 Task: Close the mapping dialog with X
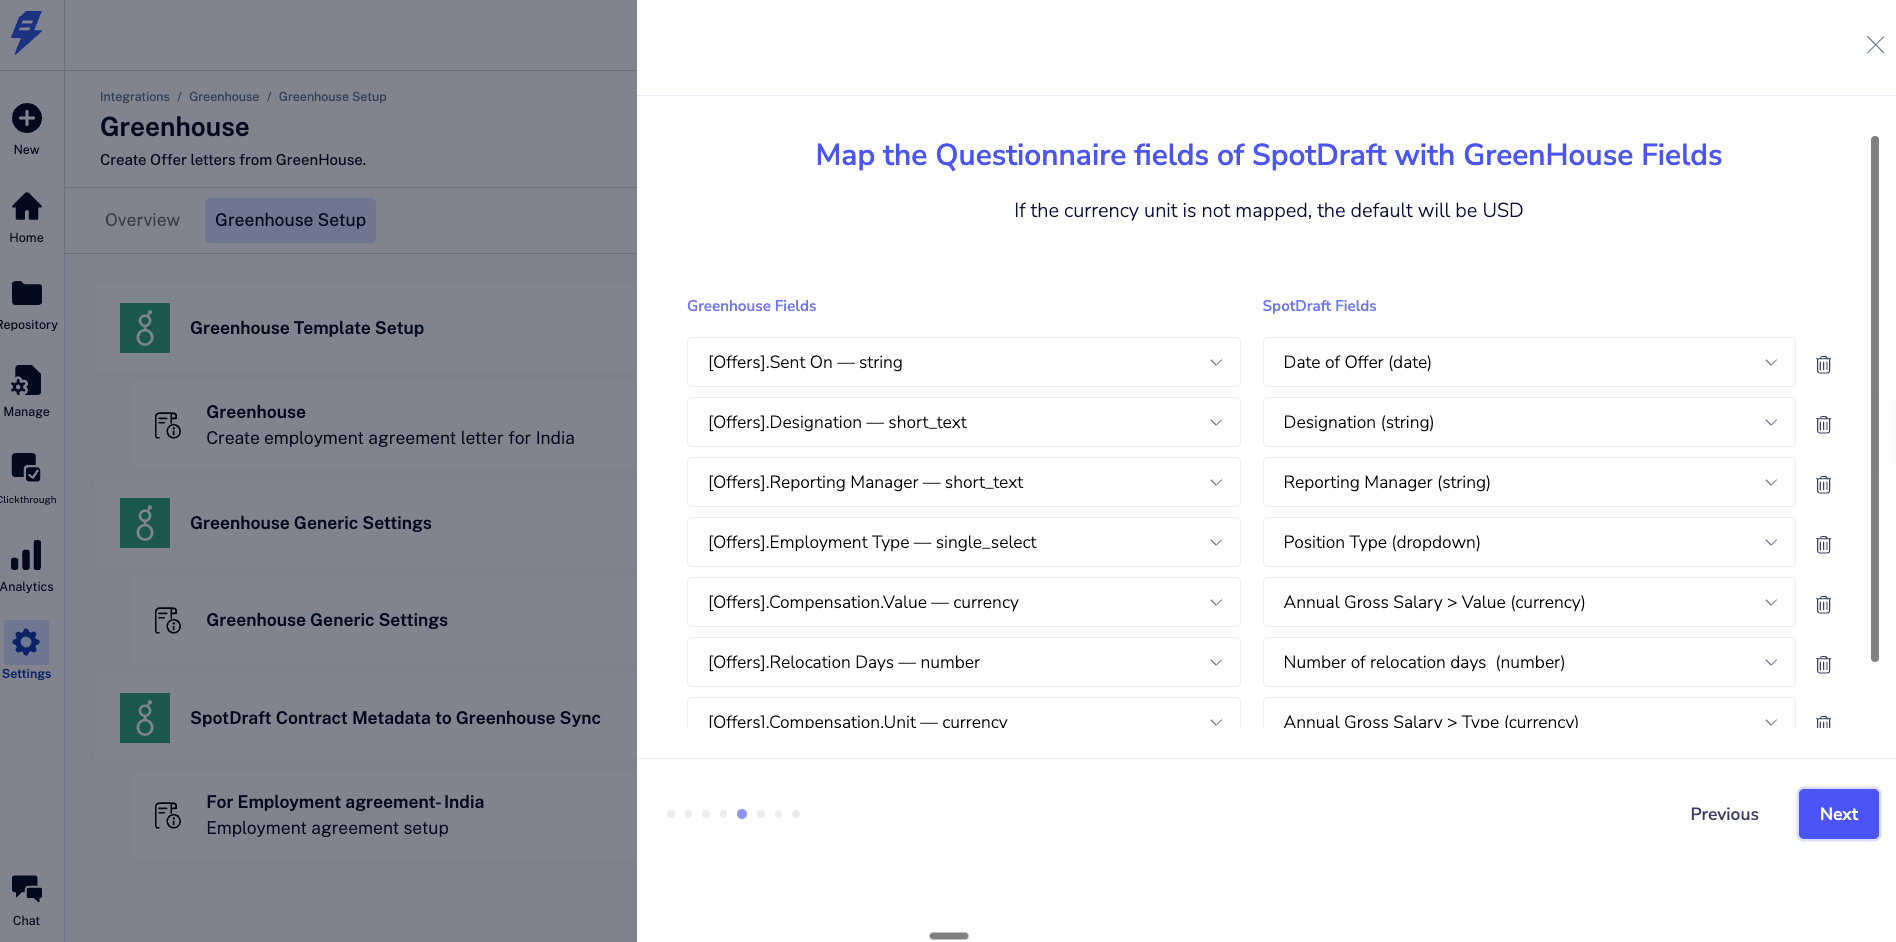[x=1875, y=45]
